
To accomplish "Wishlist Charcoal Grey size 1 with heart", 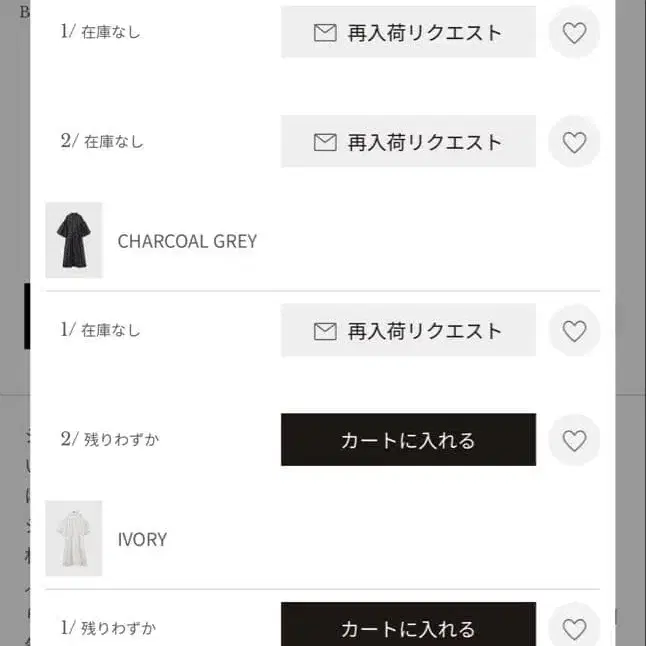I will (574, 331).
